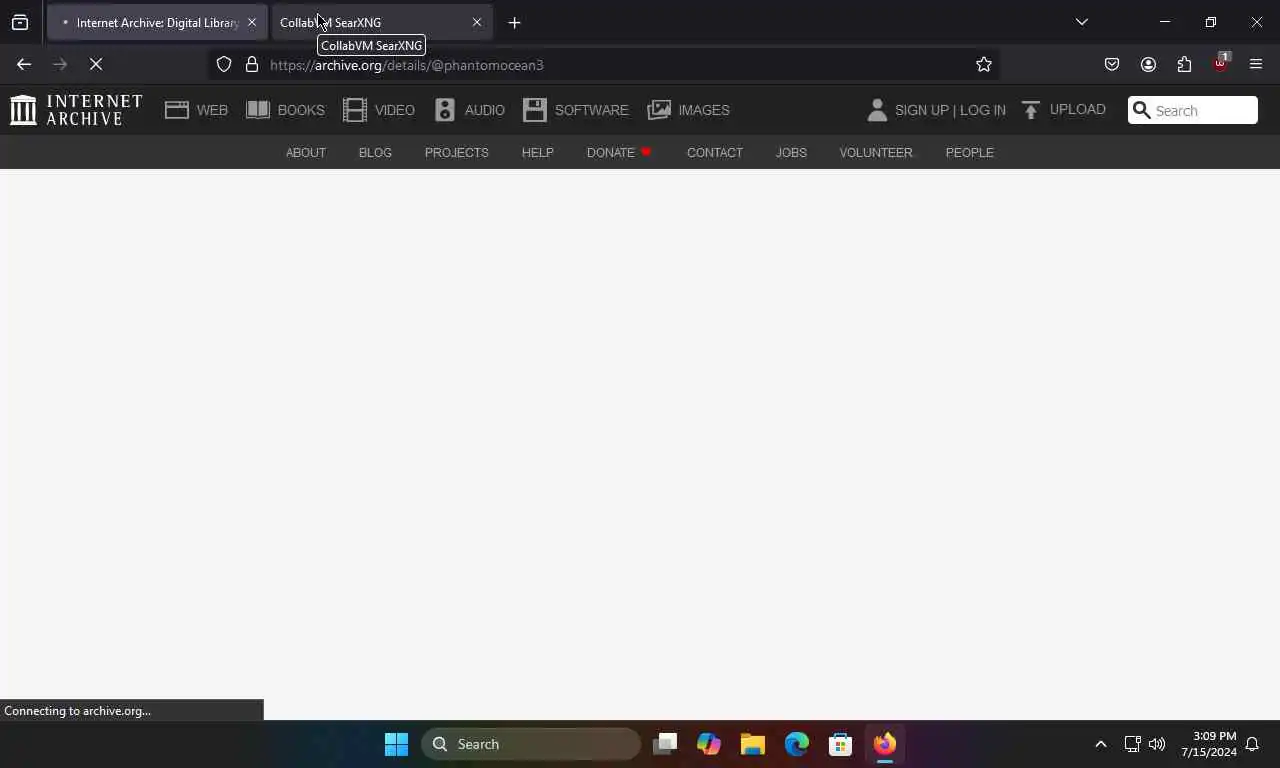Open the Upload page
Screen dimensions: 1280x768
coord(1063,109)
